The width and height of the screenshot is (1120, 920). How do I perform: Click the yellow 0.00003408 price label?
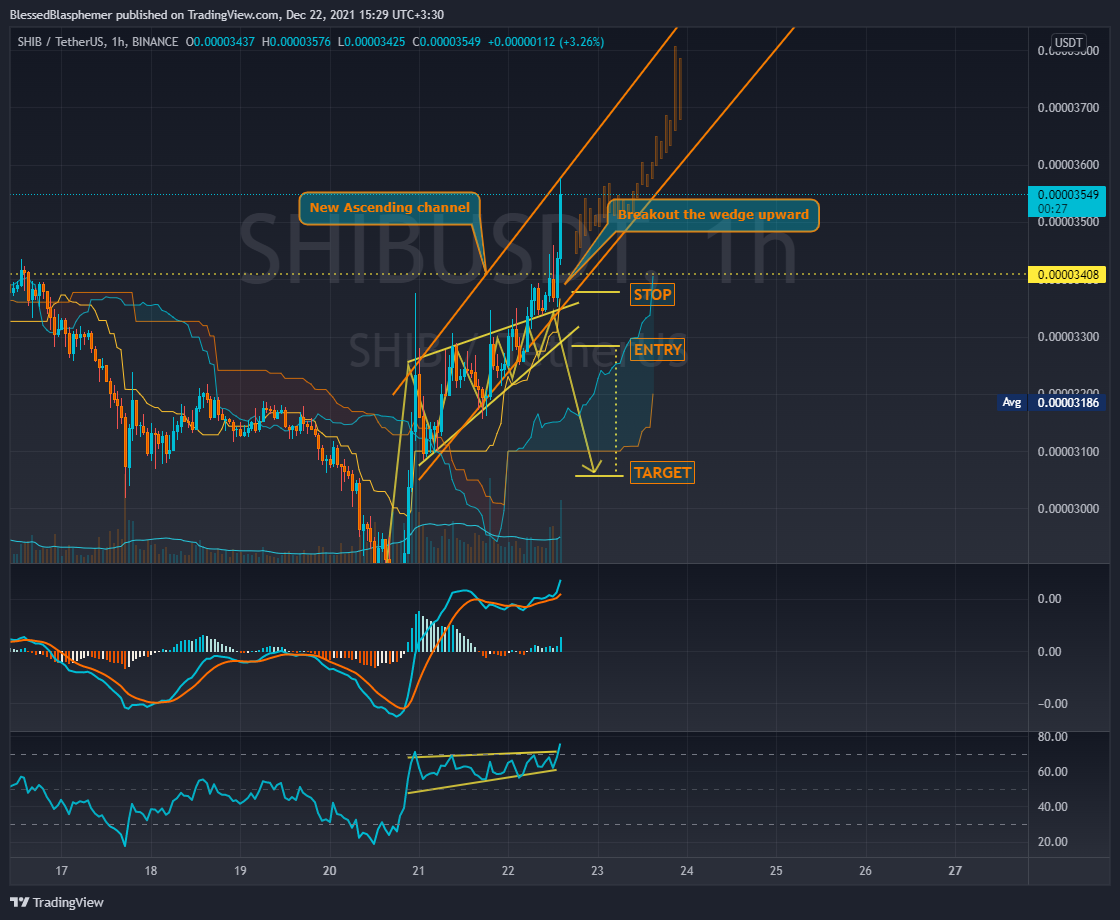tap(1067, 274)
